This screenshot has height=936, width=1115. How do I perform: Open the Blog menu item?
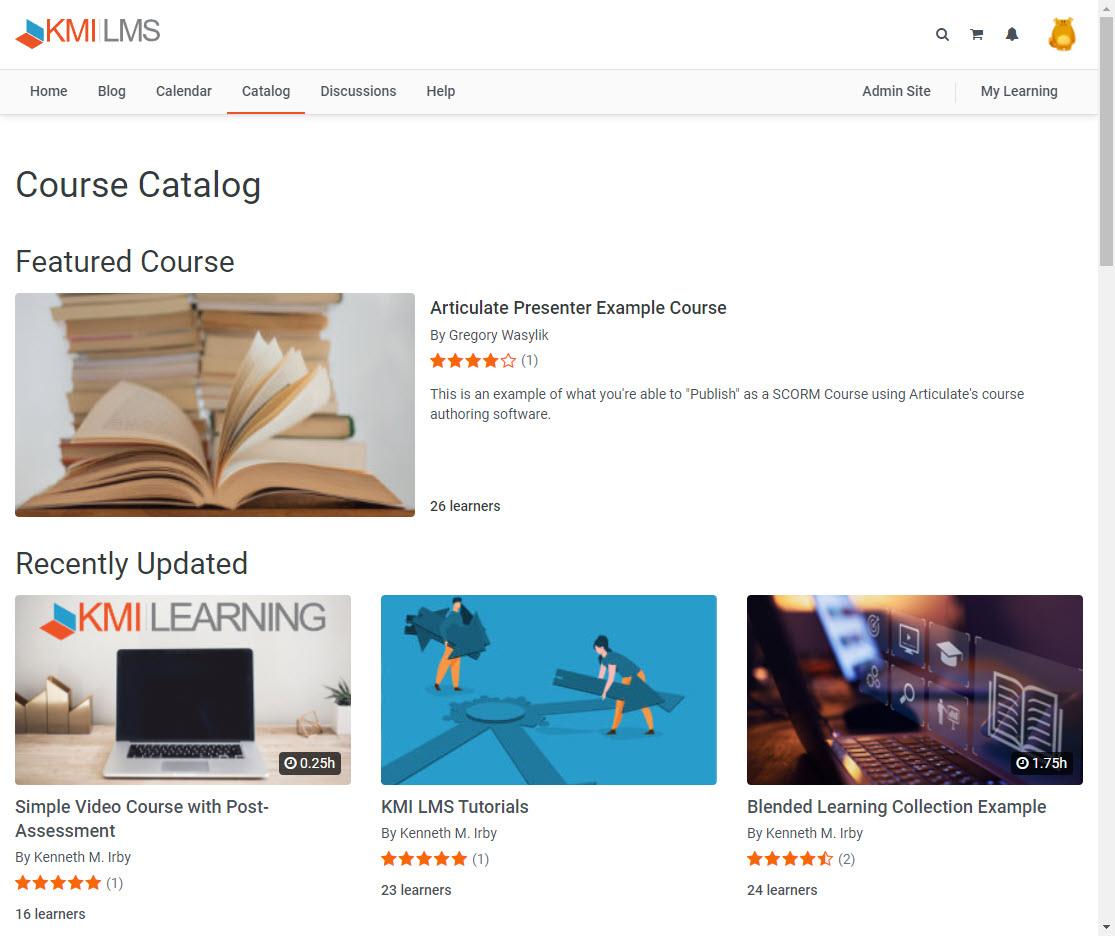click(x=112, y=91)
